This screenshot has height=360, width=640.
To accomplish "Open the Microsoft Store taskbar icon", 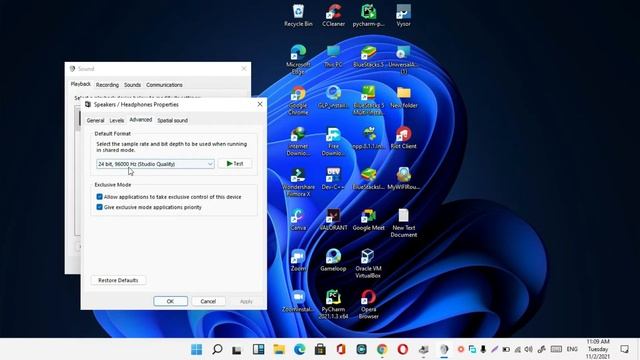I will [320, 349].
